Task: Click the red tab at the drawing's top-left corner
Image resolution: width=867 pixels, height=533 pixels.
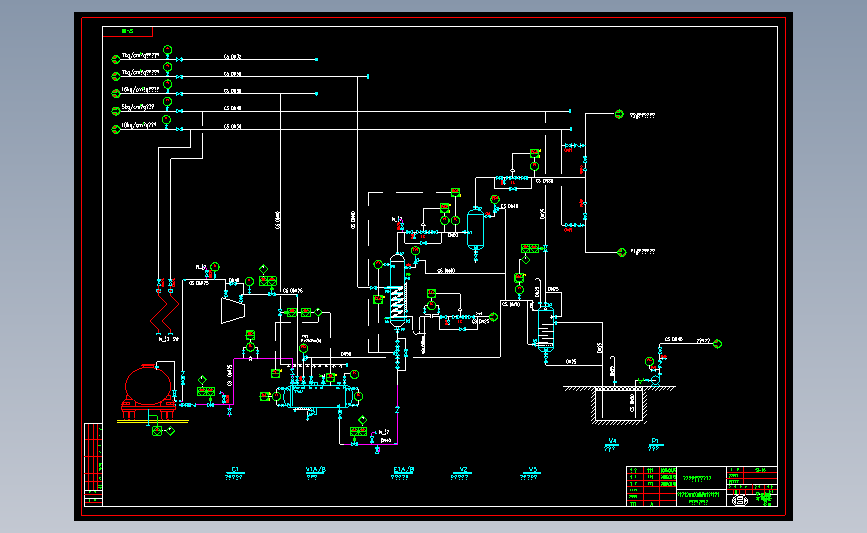Action: pos(128,32)
